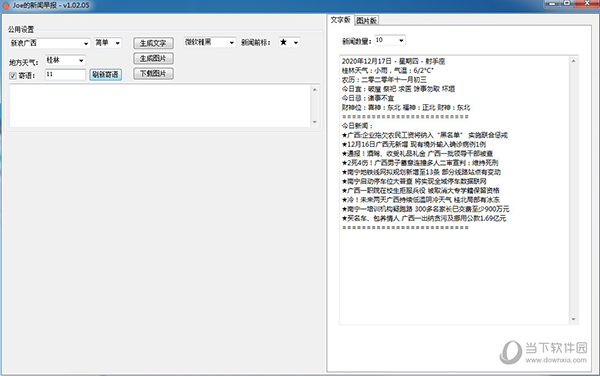Screen dimensions: 600x376
Task: Click the date line 2020年12月17日
Action: click(x=393, y=61)
